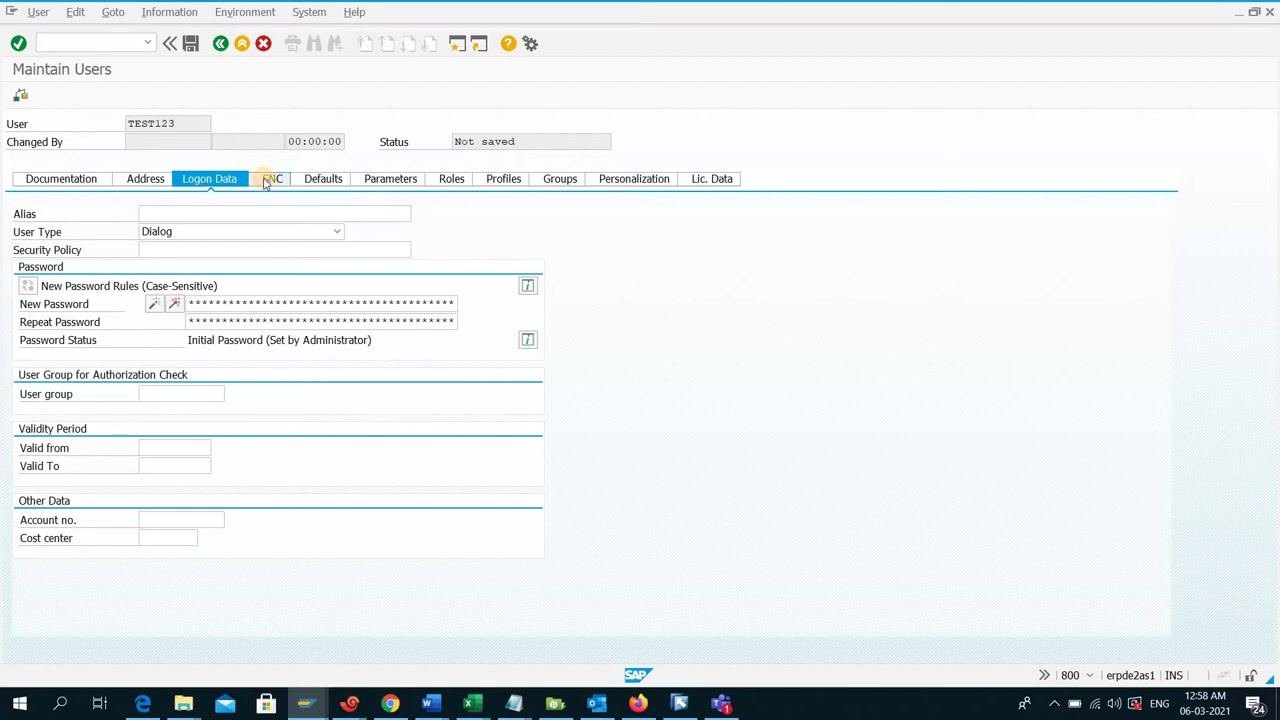Click the Security Policy input field
The height and width of the screenshot is (720, 1280).
point(275,250)
